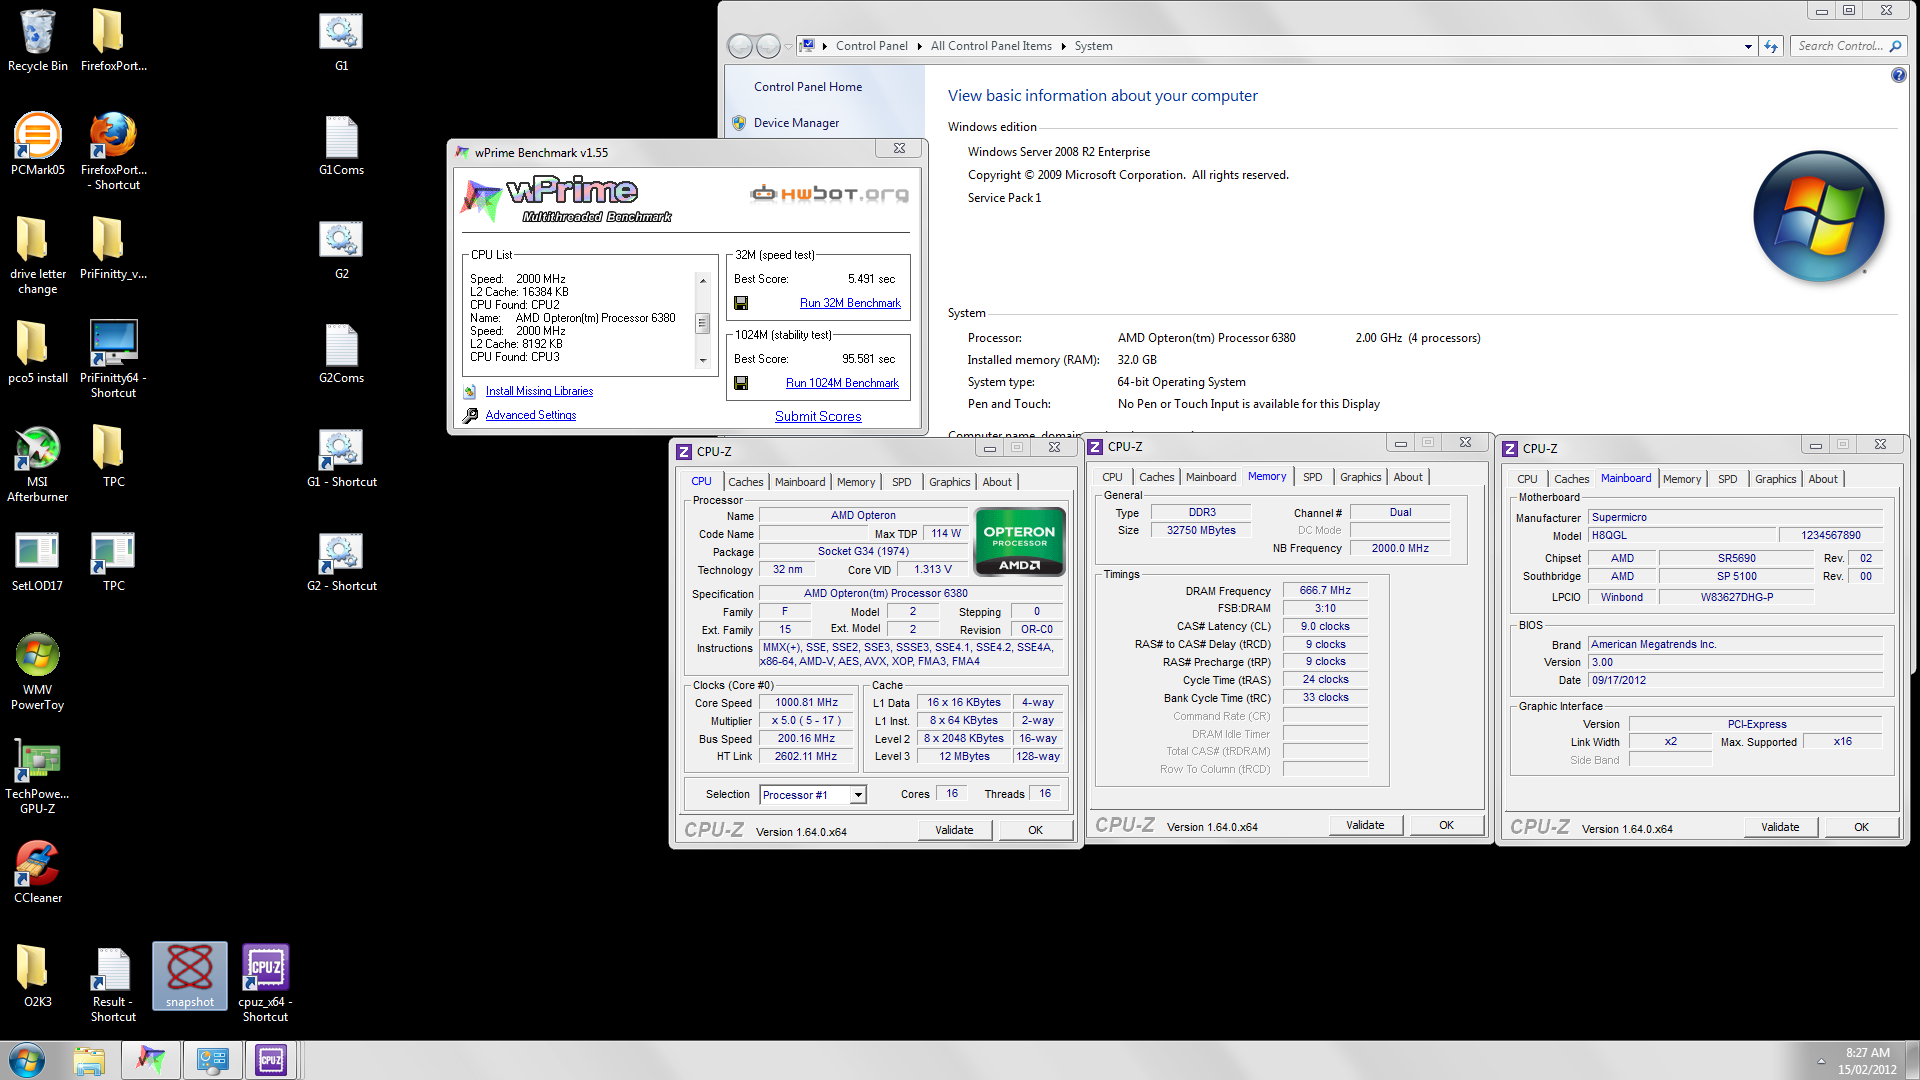Expand the breadcrumb arrow after All Control Panel Items
The width and height of the screenshot is (1920, 1080).
pos(1063,46)
